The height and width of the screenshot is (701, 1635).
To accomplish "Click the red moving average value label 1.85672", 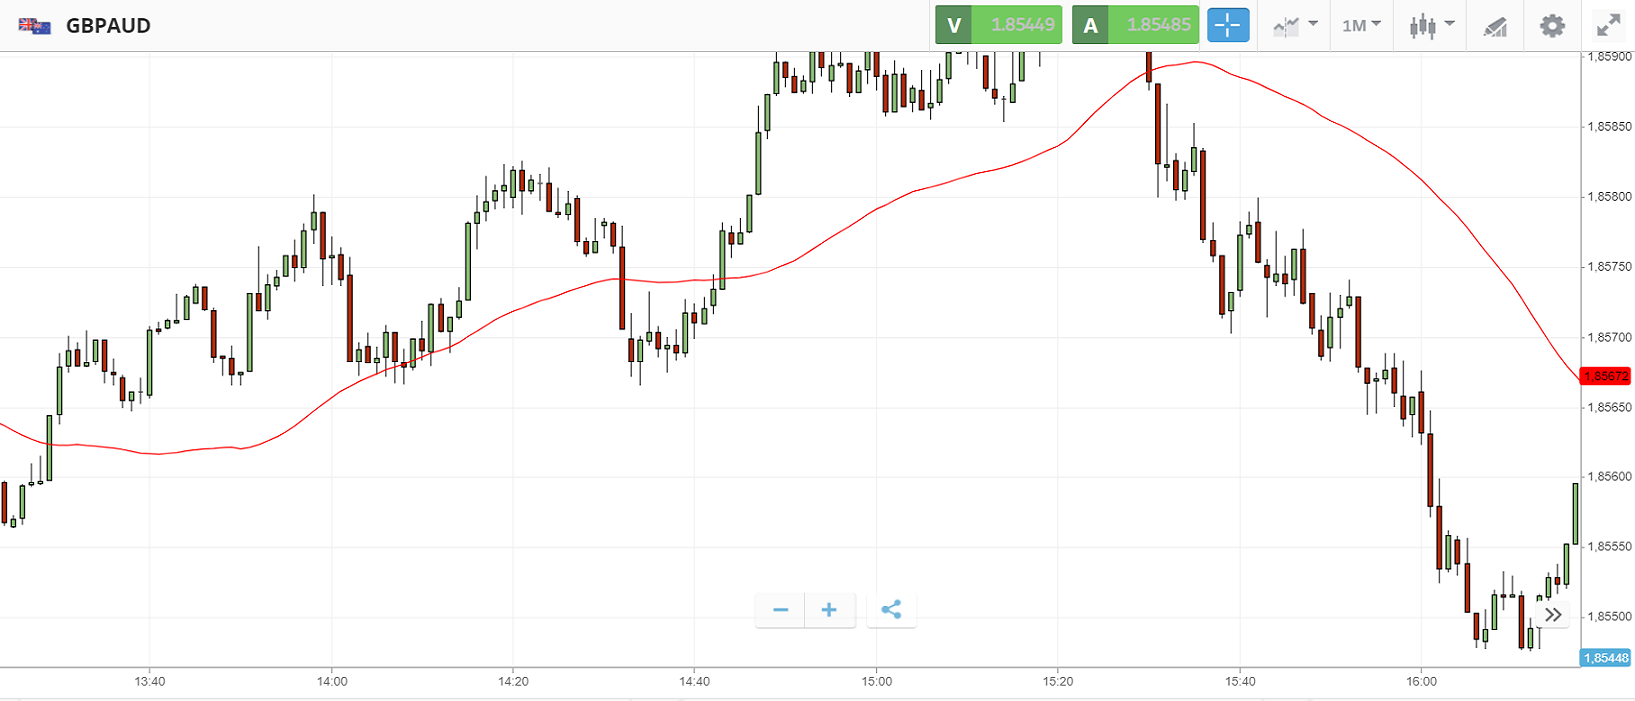I will click(x=1605, y=376).
